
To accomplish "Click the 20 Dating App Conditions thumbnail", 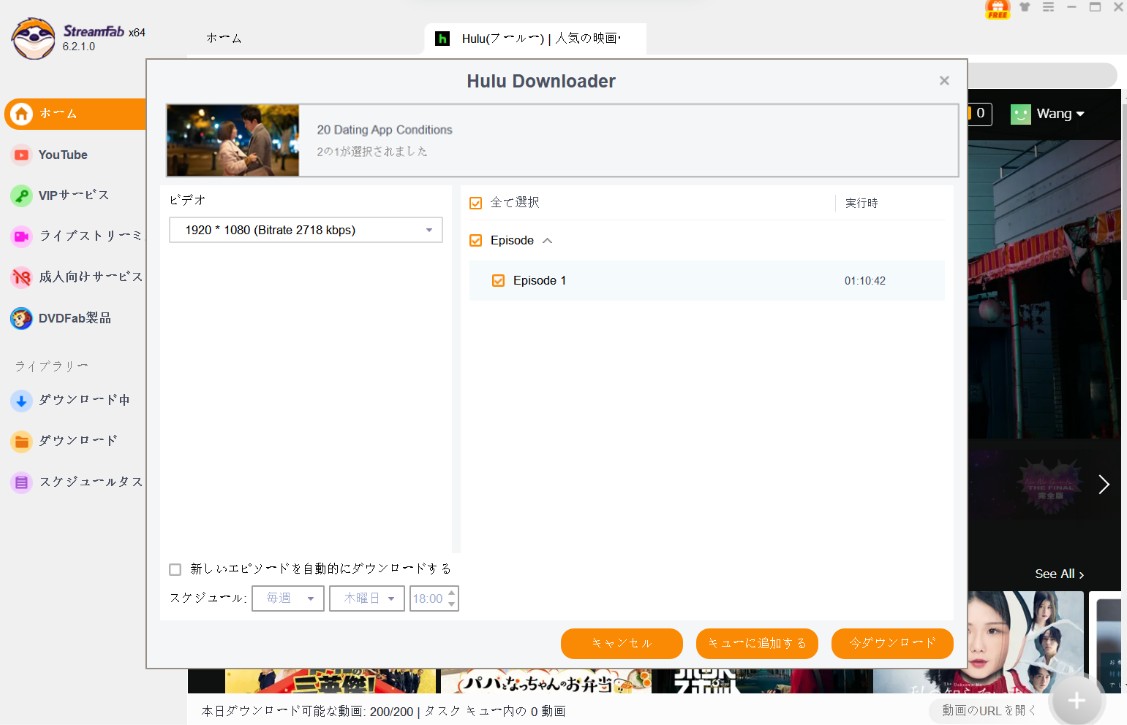I will coord(233,140).
